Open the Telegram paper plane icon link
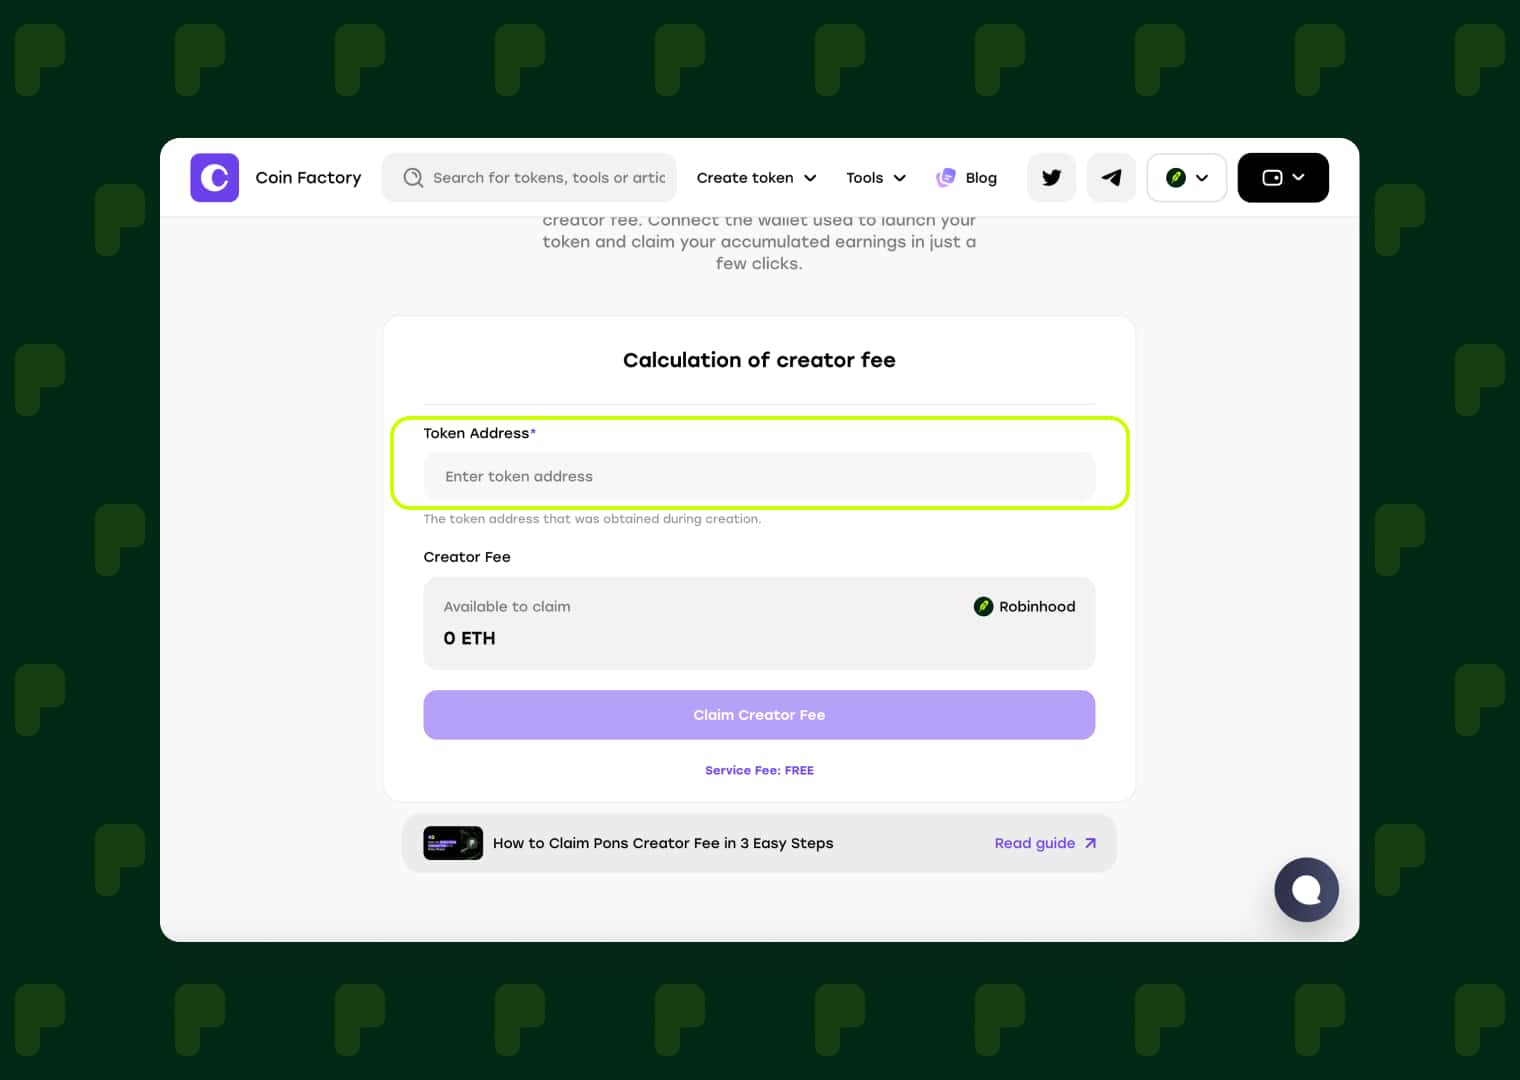 (1111, 178)
